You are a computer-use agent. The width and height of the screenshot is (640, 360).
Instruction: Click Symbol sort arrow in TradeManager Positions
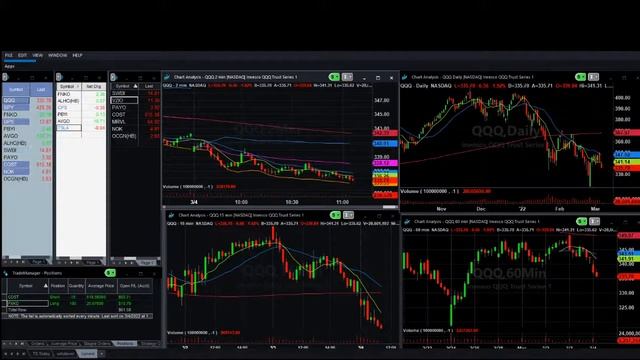45,286
